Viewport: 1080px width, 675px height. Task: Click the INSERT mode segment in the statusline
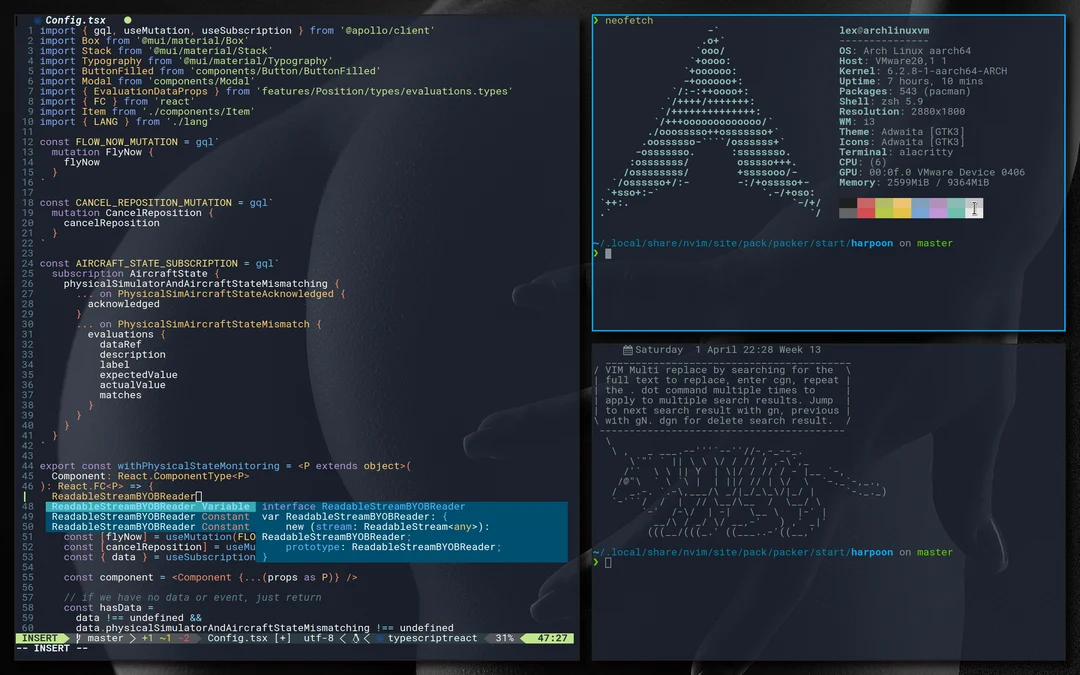coord(38,638)
